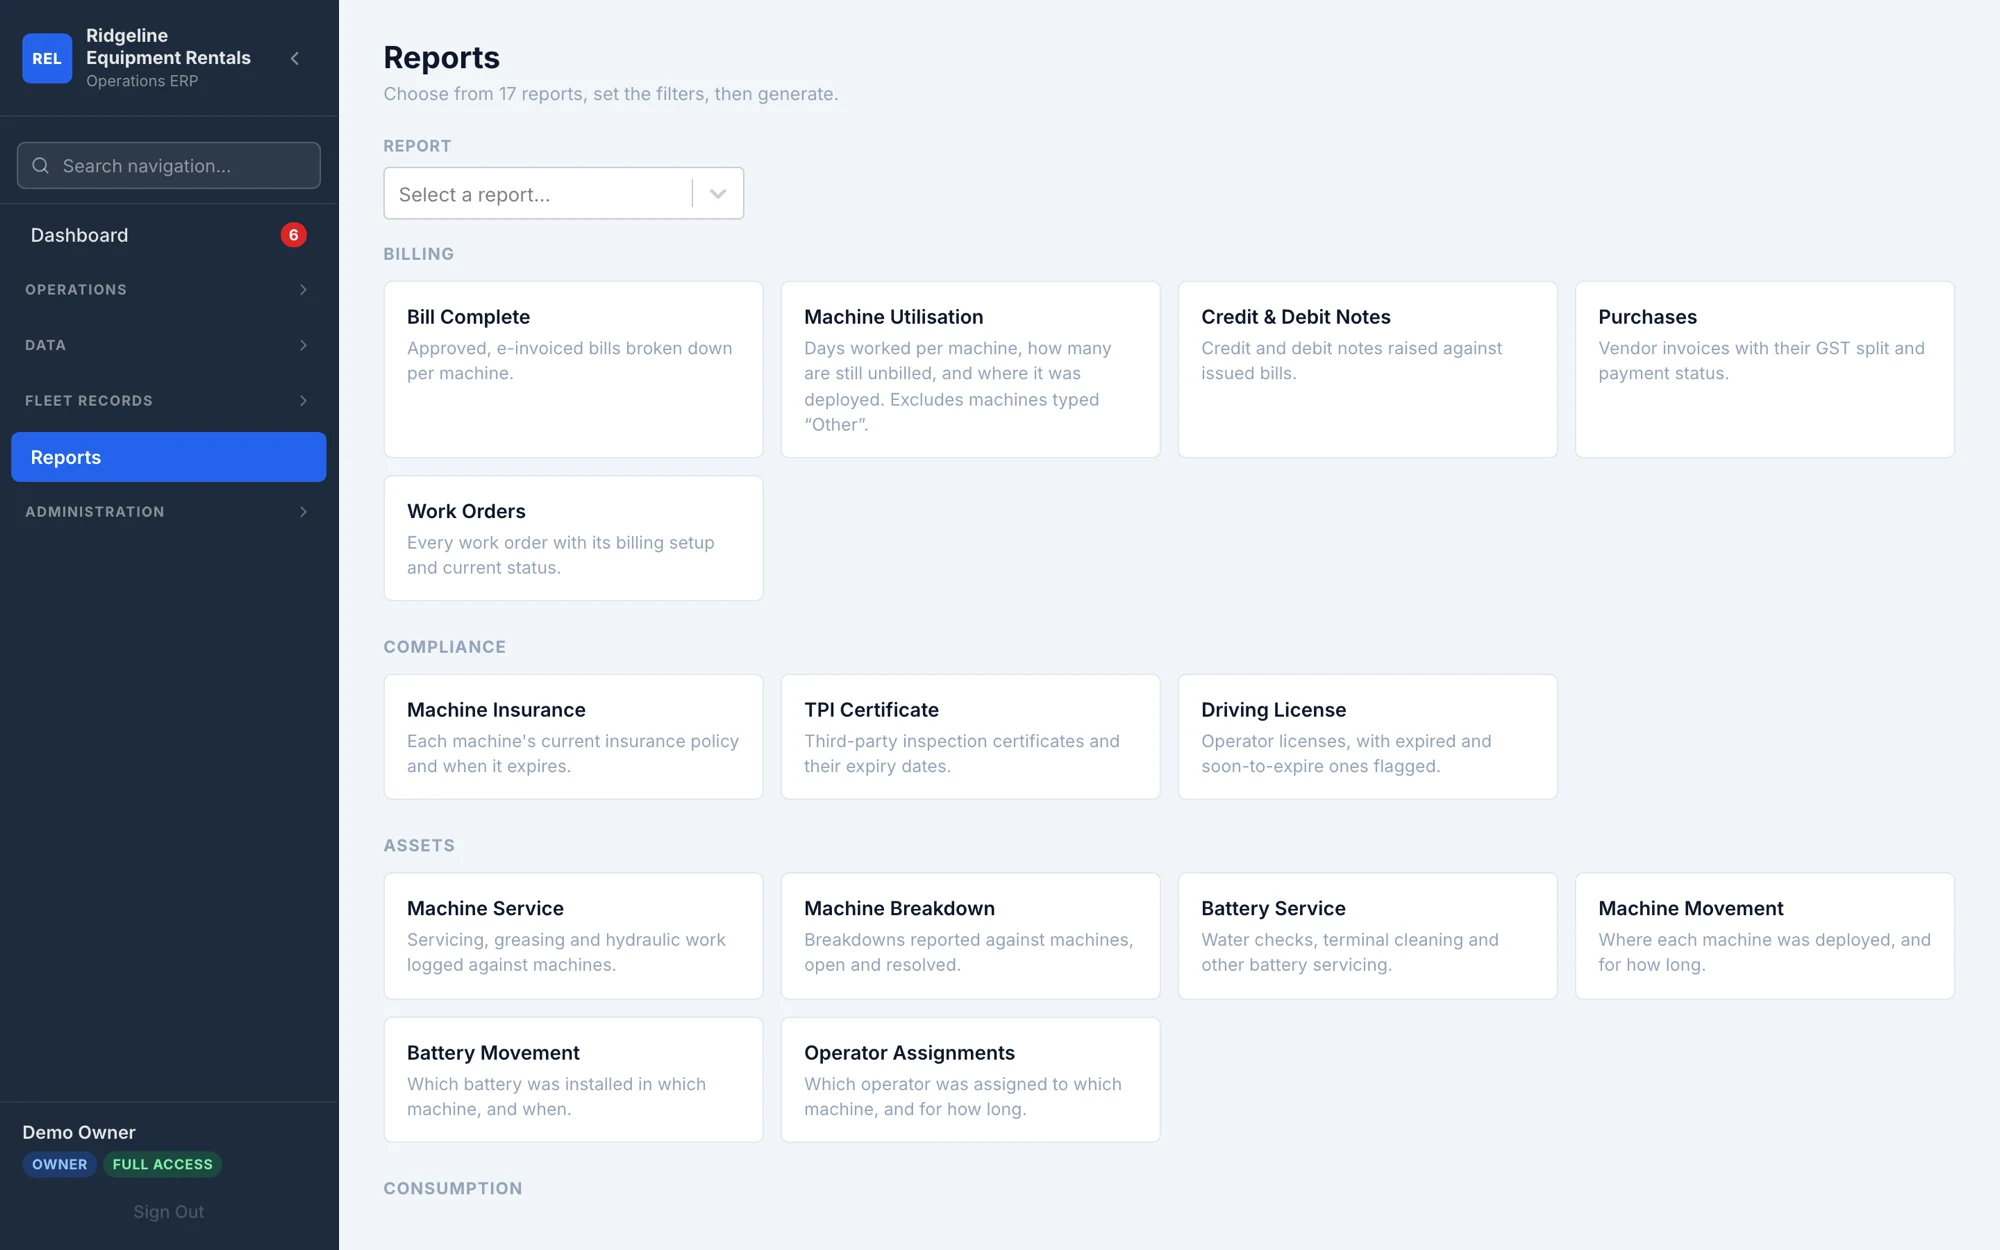
Task: Click the Reports page heading
Action: pos(441,58)
